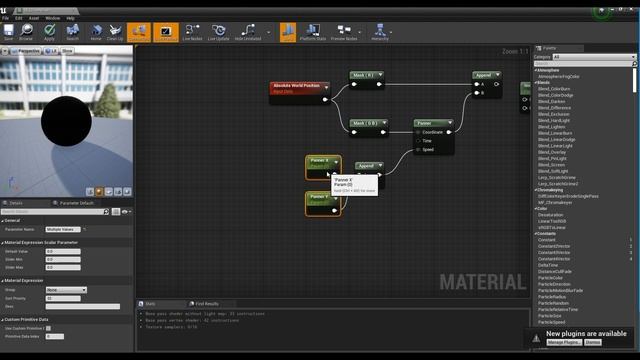640x360 pixels.
Task: Click the Lit view mode button
Action: 51,51
